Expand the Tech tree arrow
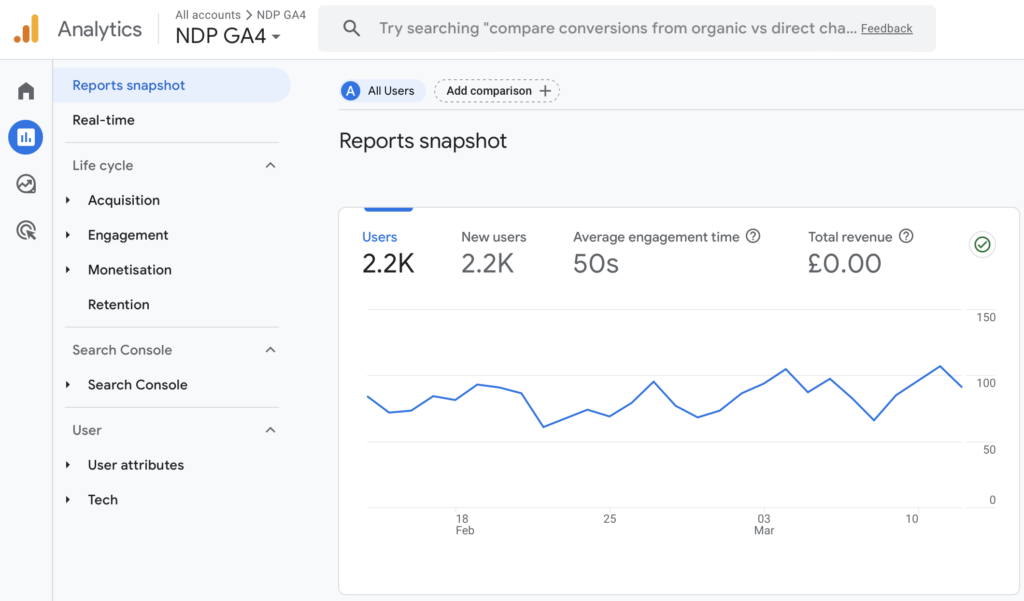Viewport: 1024px width, 601px height. [68, 499]
